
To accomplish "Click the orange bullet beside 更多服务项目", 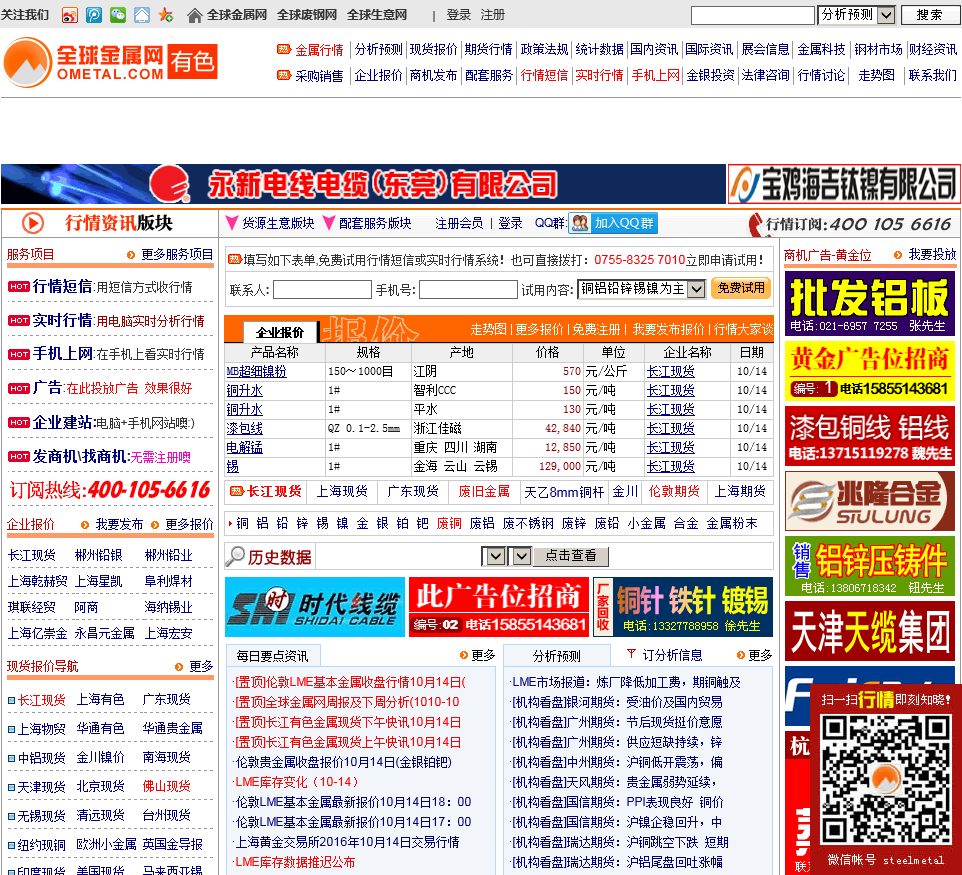I will 131,255.
